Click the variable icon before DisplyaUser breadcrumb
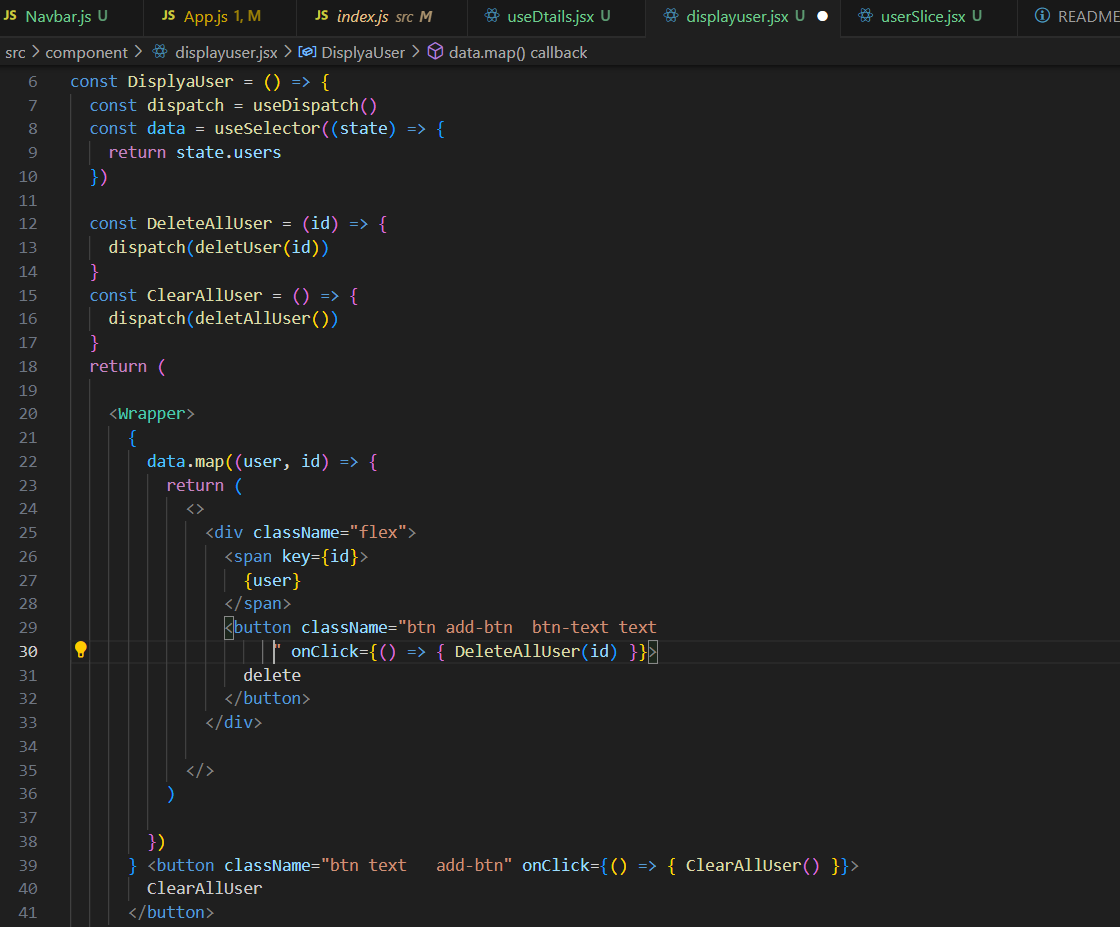The image size is (1120, 927). tap(307, 51)
